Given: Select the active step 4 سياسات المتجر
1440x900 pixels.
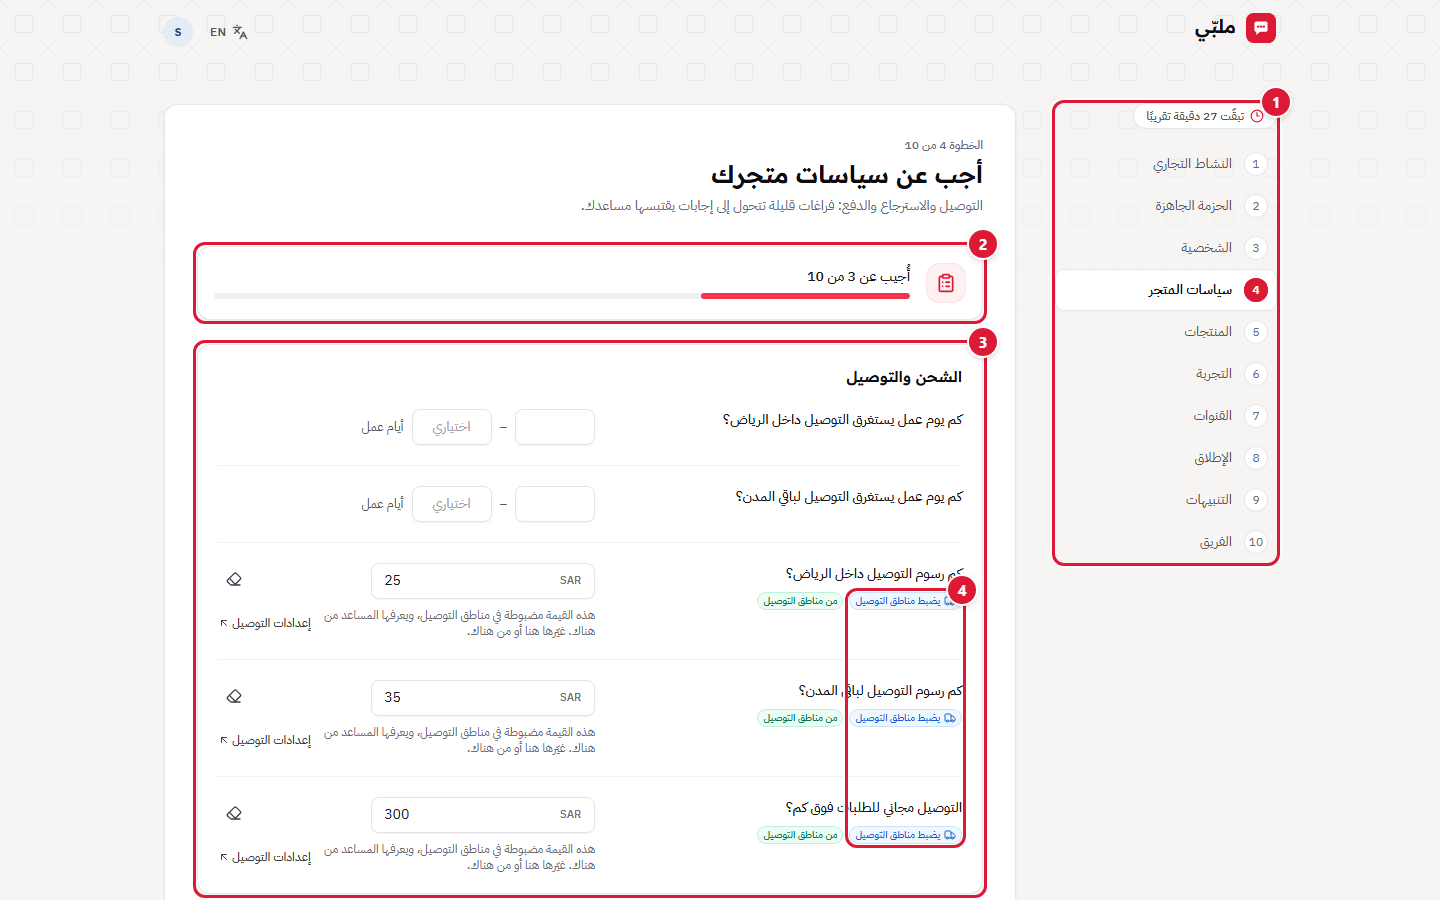Looking at the screenshot, I should (1166, 290).
